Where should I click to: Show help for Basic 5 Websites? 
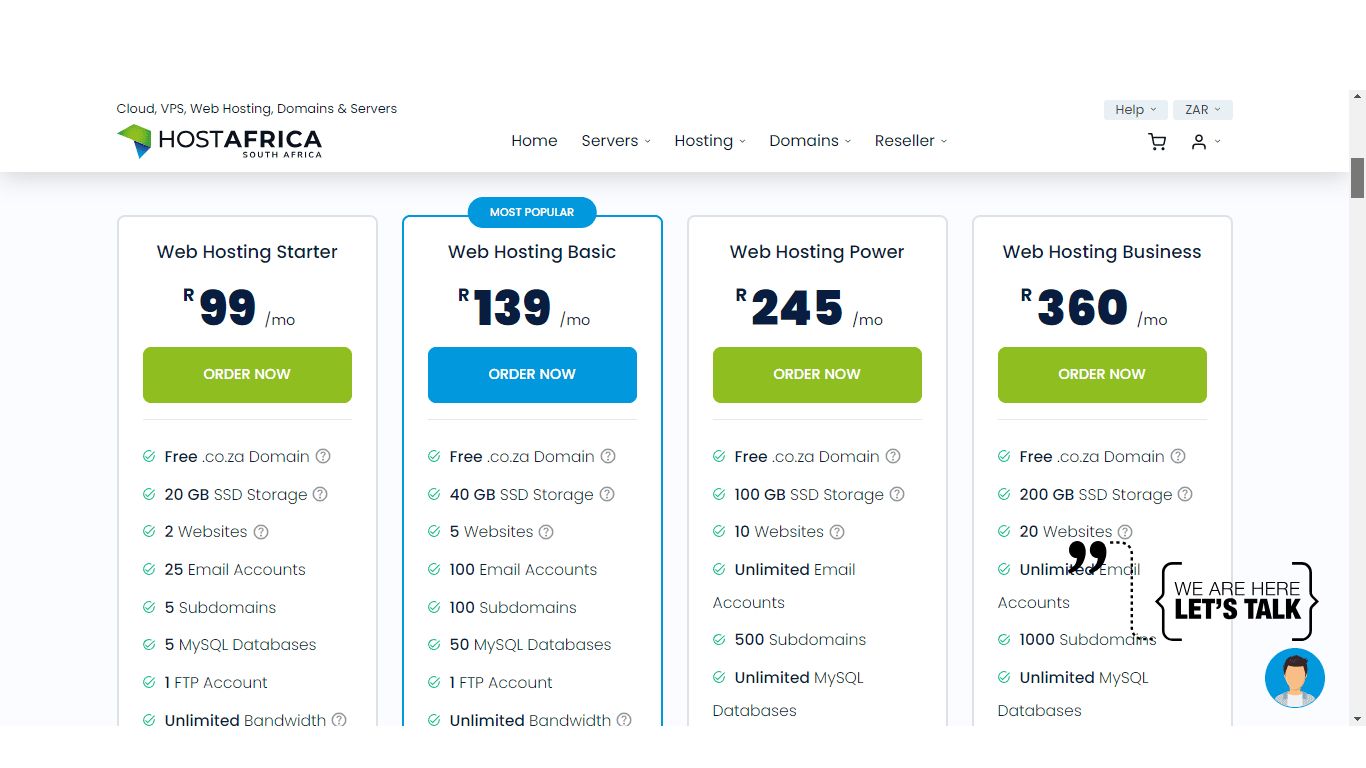click(x=546, y=532)
